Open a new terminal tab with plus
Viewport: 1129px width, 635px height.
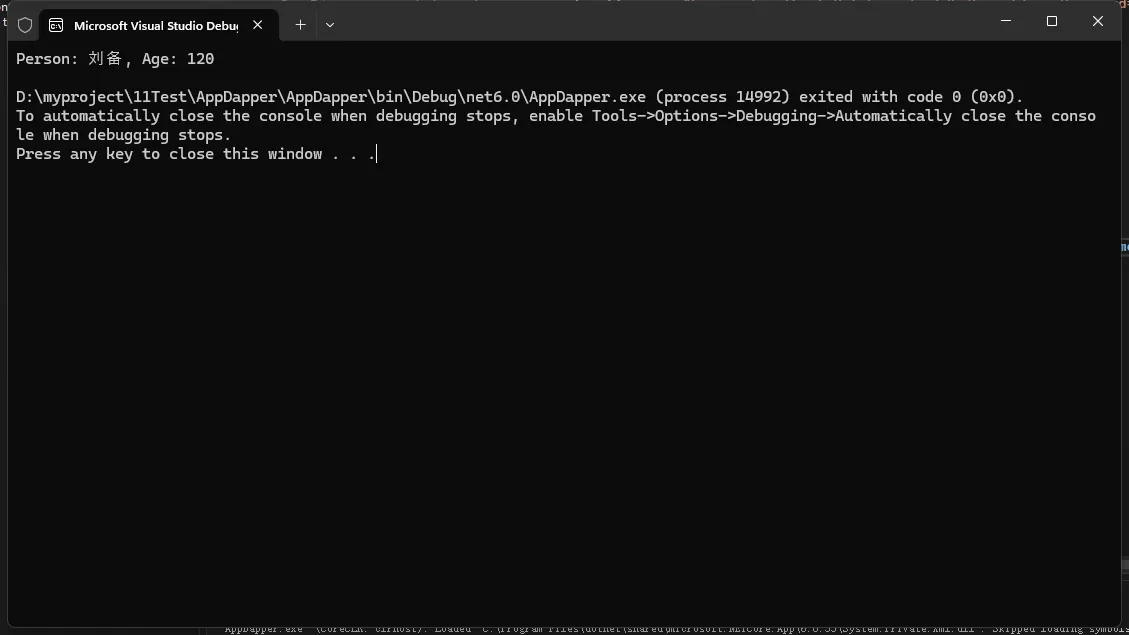pyautogui.click(x=300, y=25)
